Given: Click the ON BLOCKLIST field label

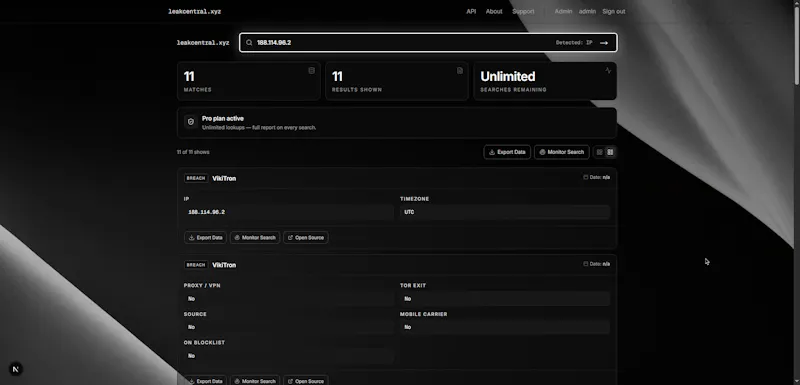Looking at the screenshot, I should pyautogui.click(x=204, y=343).
